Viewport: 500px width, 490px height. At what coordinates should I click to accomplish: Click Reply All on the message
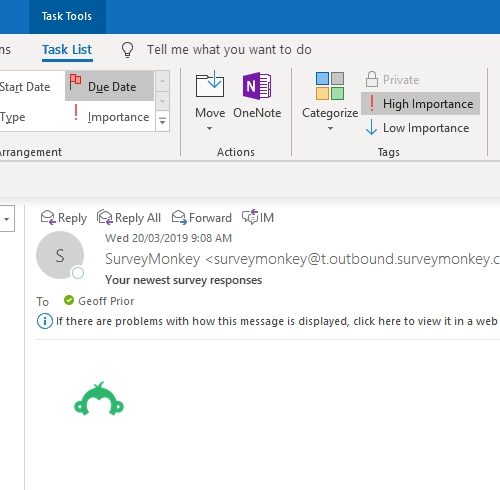[x=129, y=218]
